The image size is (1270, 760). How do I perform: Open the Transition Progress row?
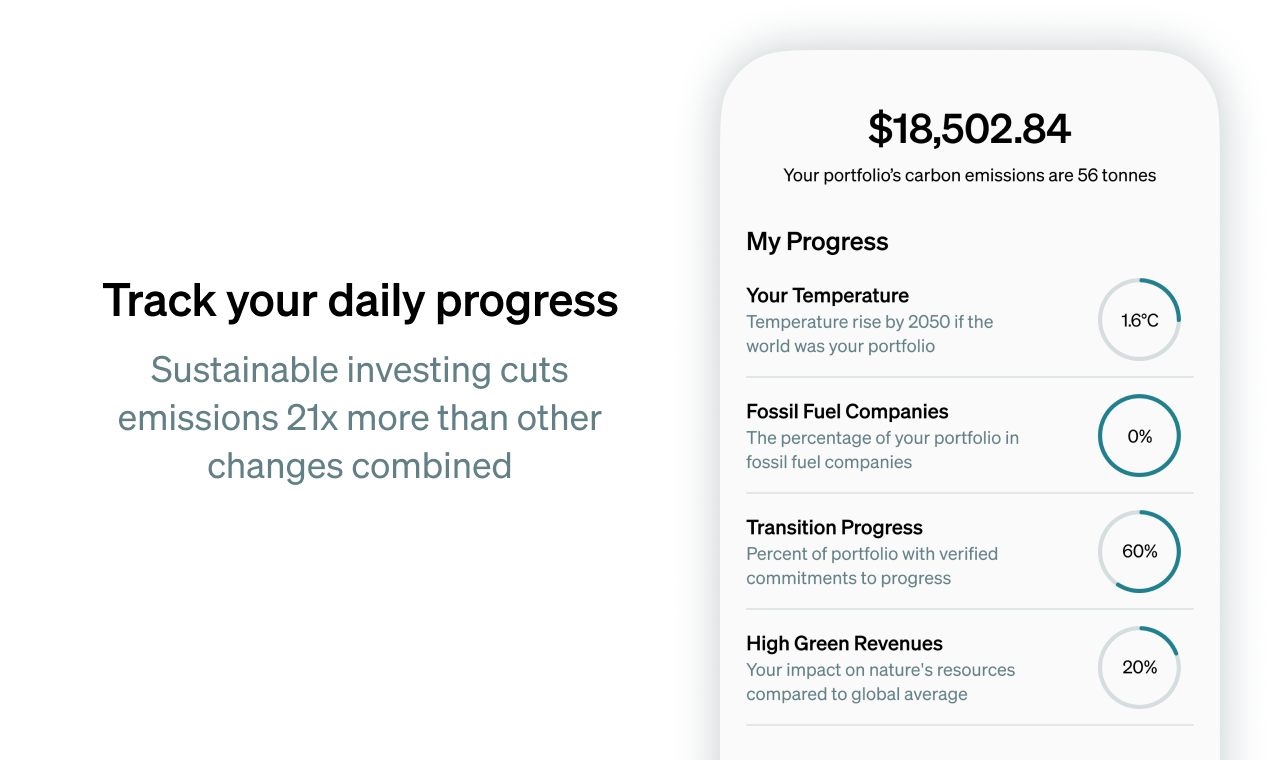point(969,552)
